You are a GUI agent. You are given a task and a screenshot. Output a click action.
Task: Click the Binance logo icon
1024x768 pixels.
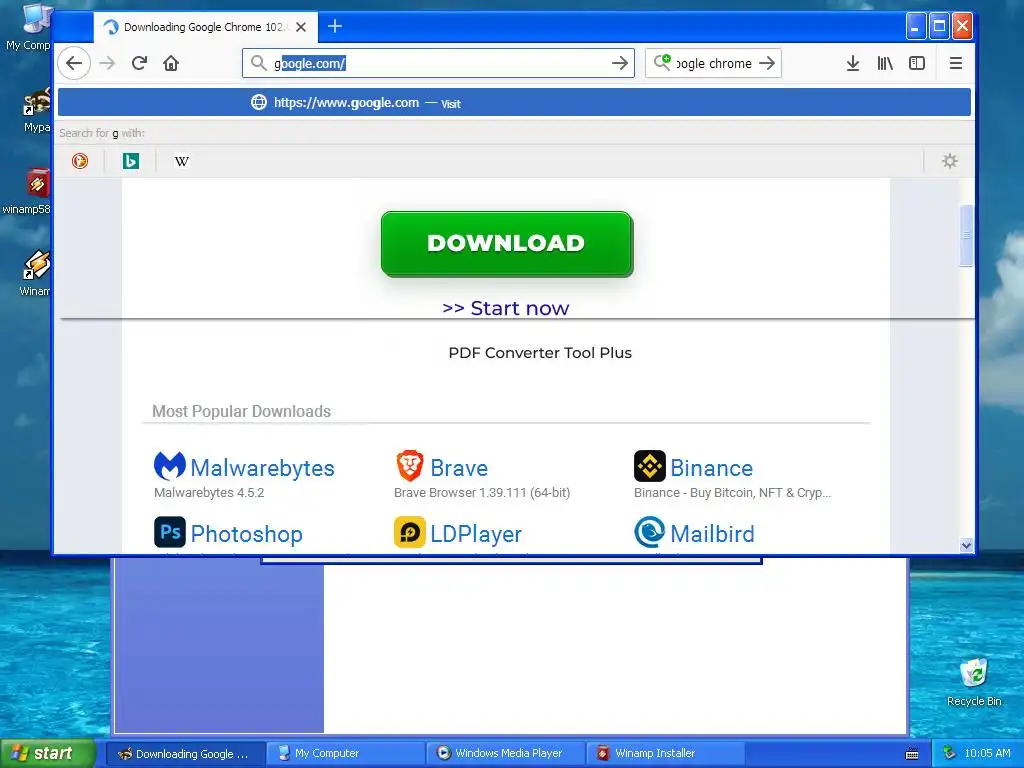point(650,466)
